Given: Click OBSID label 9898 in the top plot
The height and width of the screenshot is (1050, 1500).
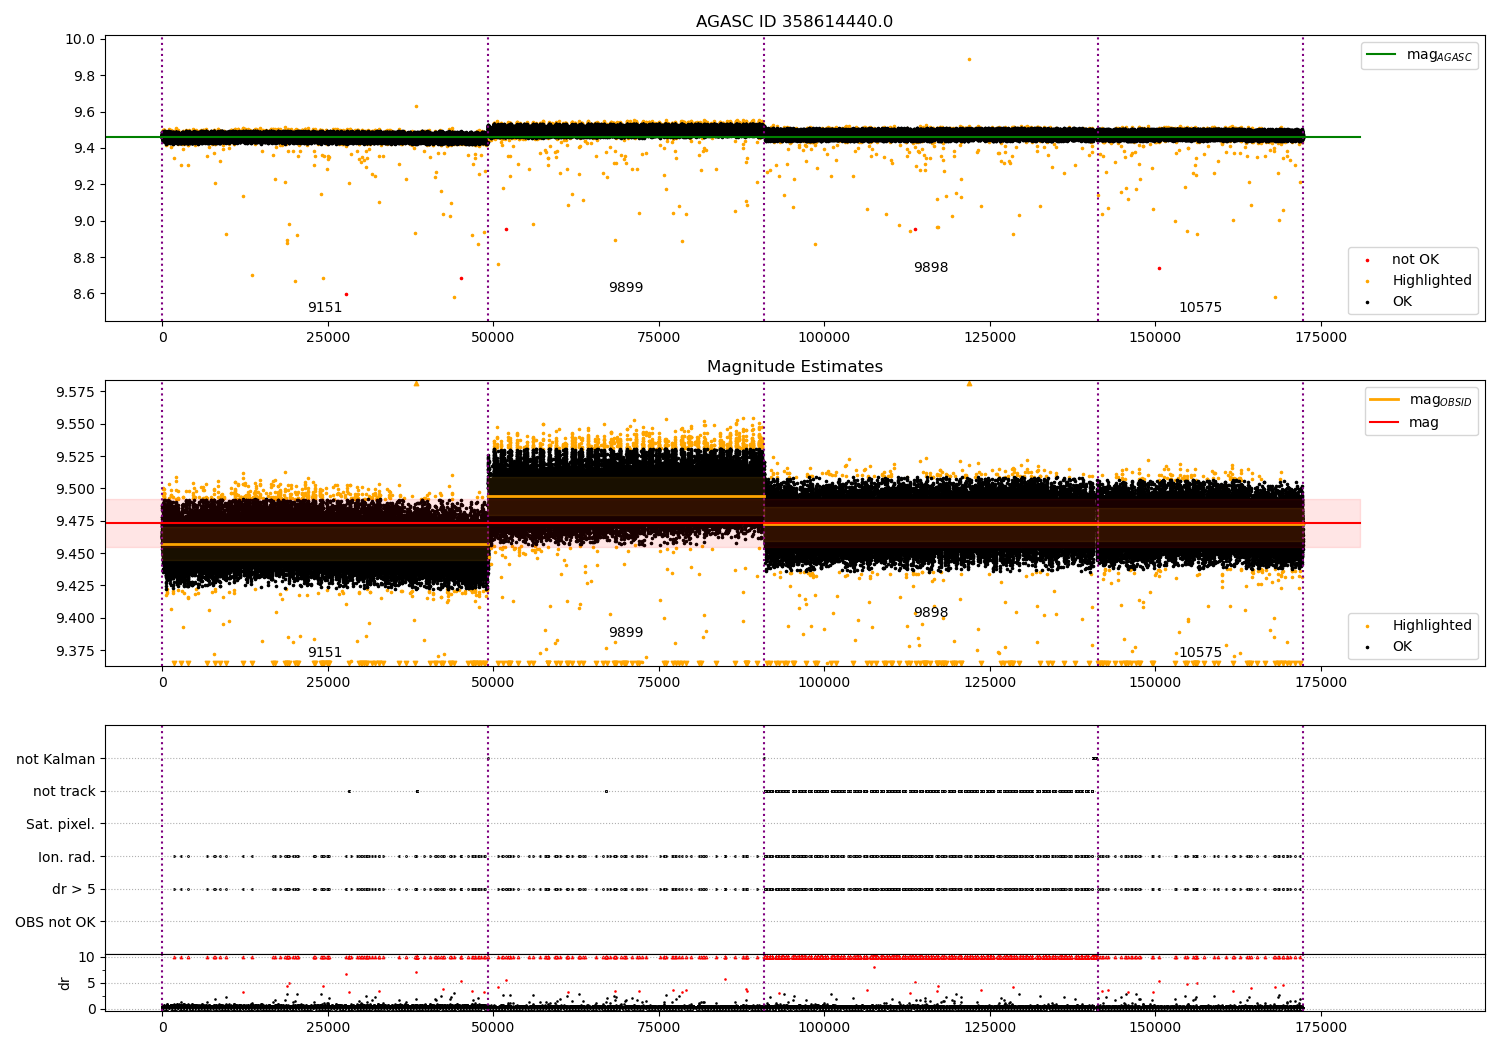Looking at the screenshot, I should point(930,268).
